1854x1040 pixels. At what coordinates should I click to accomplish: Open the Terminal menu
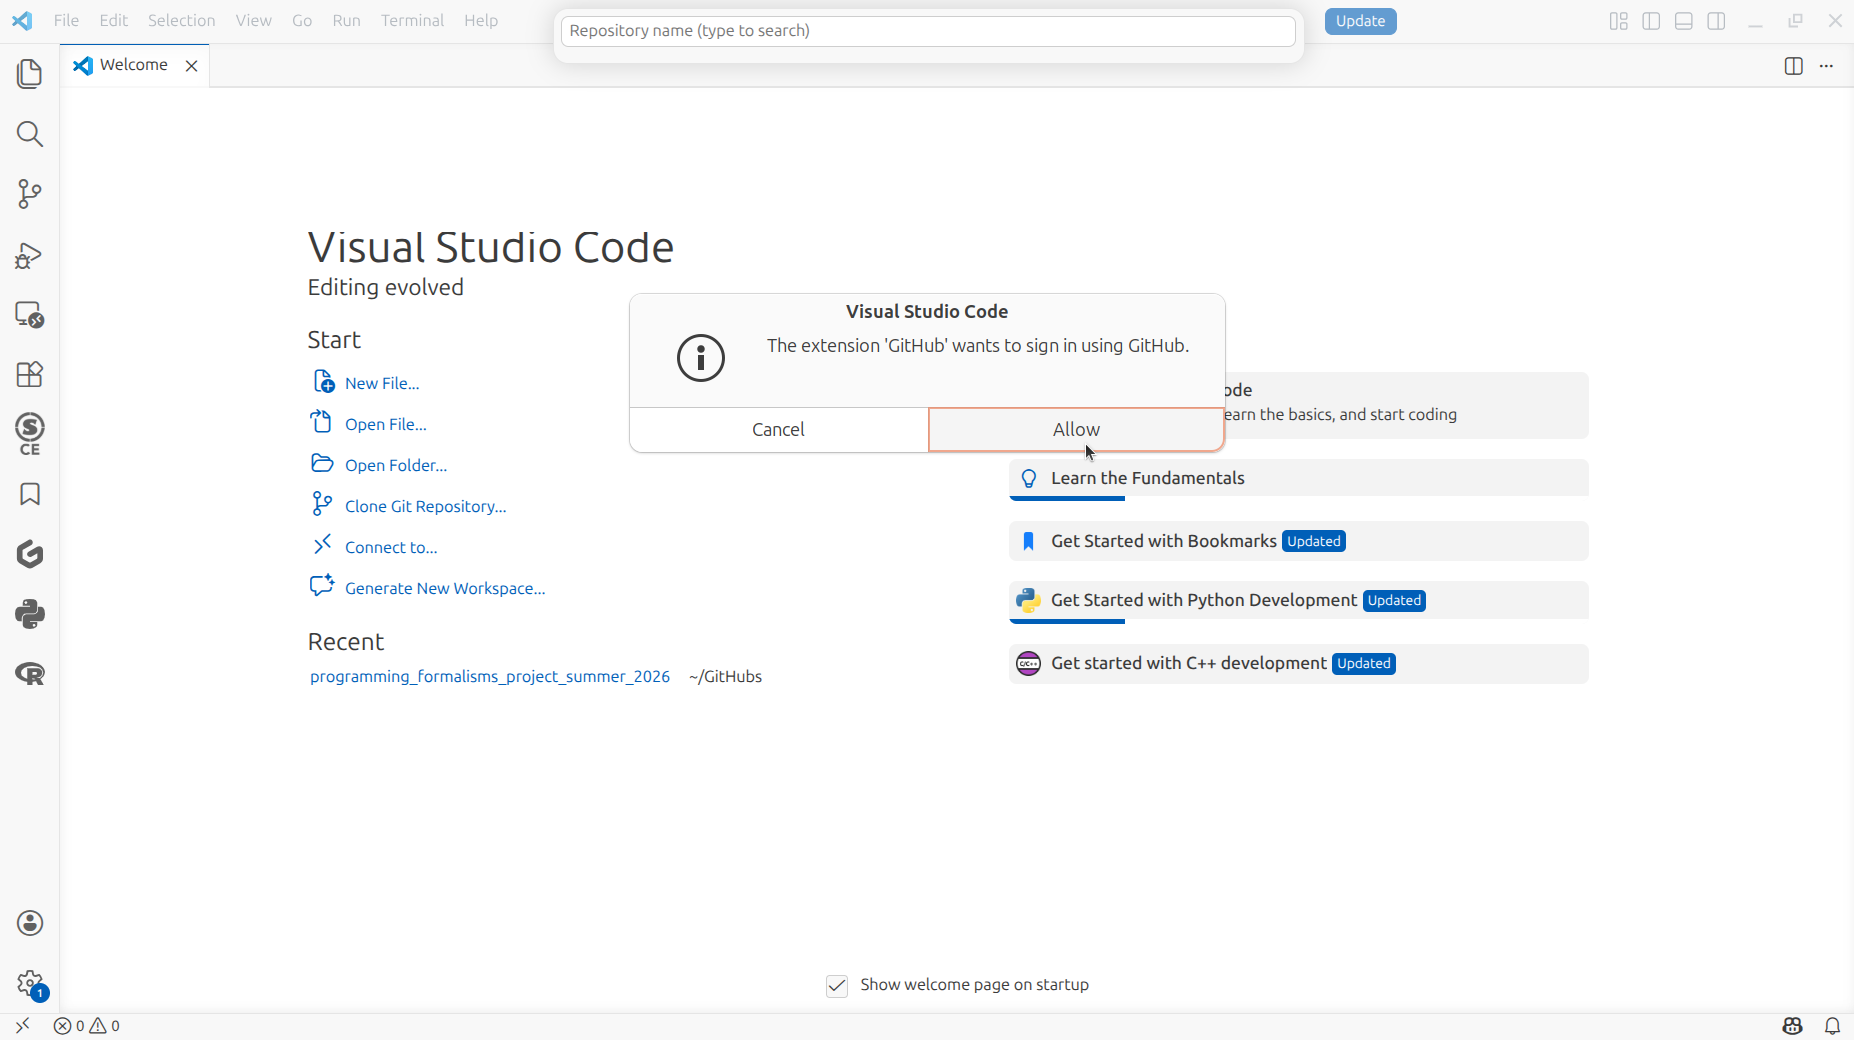(x=412, y=20)
